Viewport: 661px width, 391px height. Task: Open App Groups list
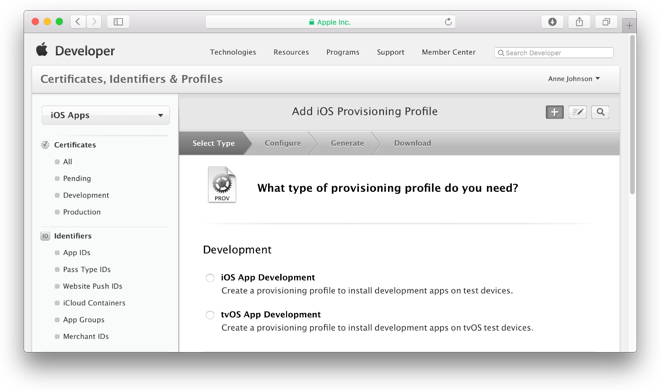point(83,320)
